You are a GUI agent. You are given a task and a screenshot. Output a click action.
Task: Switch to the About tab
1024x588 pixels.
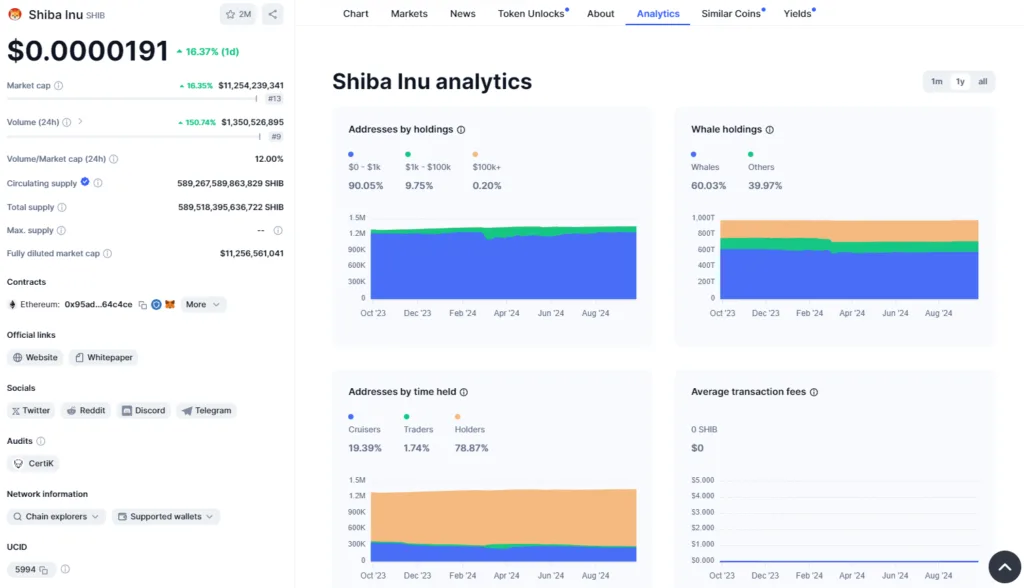point(600,14)
